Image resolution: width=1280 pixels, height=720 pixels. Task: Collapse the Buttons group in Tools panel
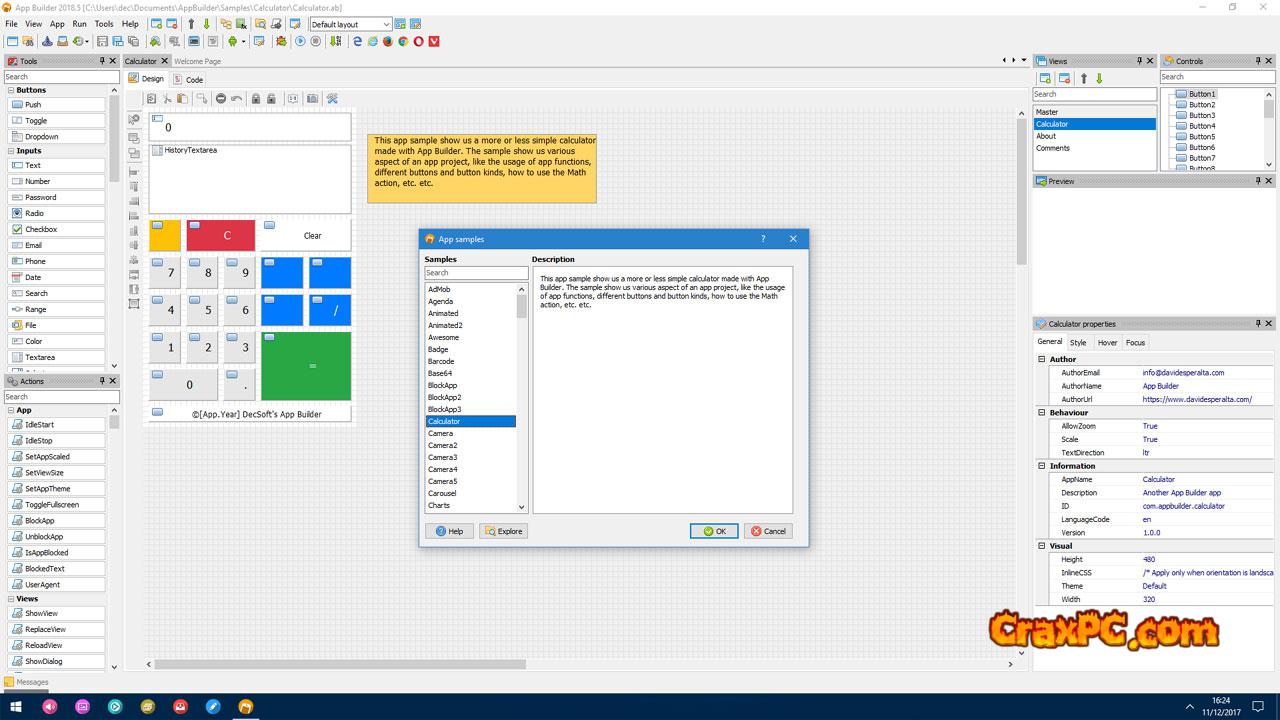(x=9, y=90)
